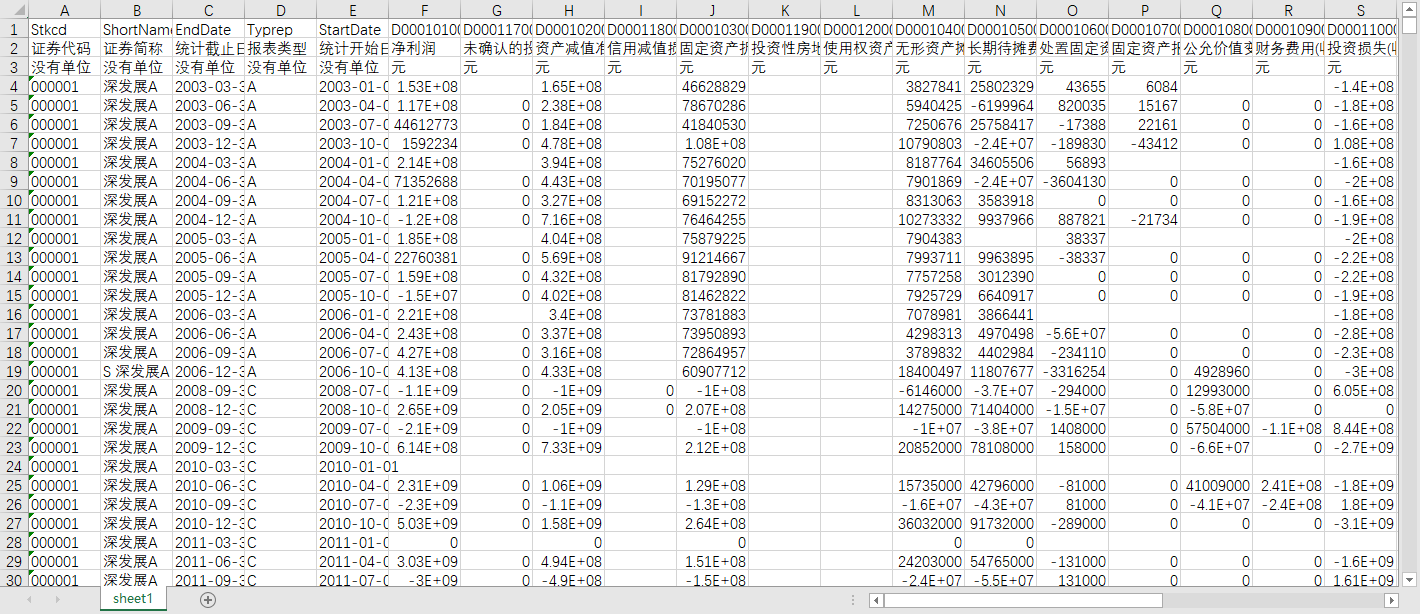Click cell containing 44612773

point(424,124)
